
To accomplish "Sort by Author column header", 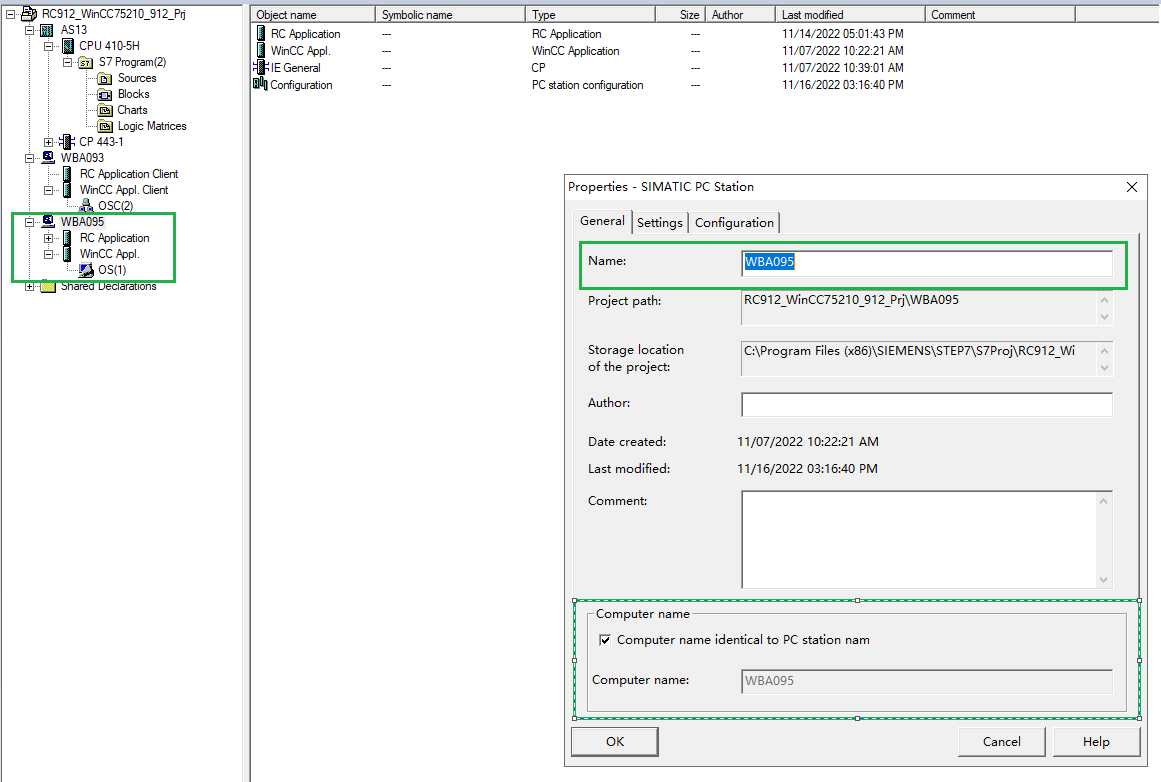I will 740,15.
